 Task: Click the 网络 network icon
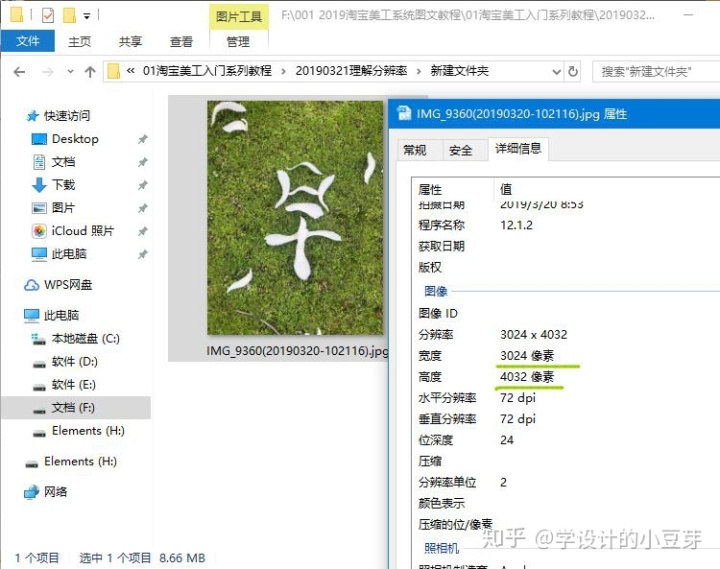click(32, 492)
